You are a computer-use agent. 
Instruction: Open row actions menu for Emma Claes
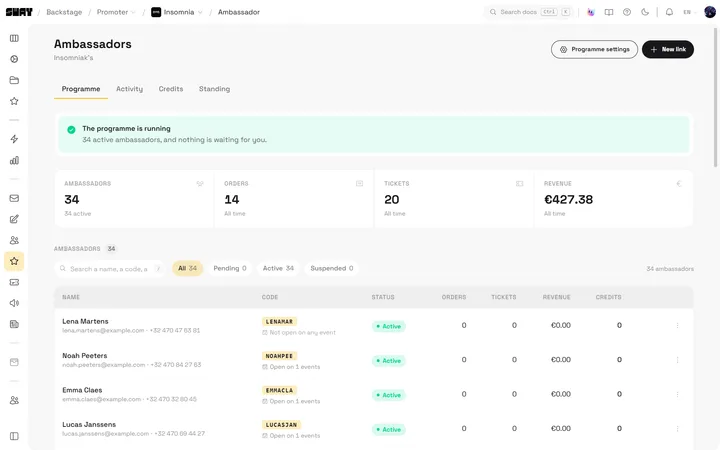(x=677, y=394)
